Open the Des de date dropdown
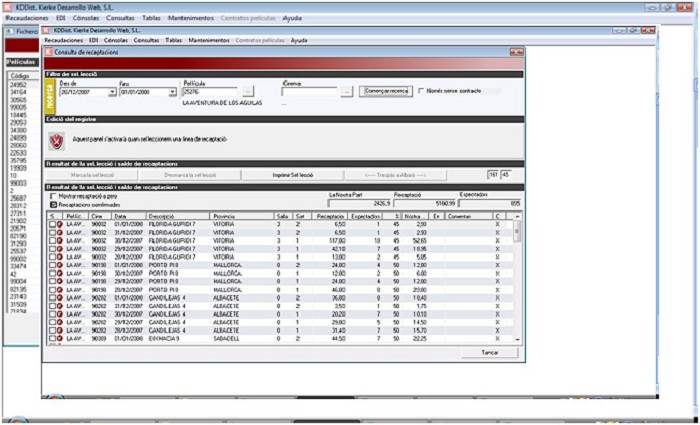The height and width of the screenshot is (425, 700). click(112, 92)
